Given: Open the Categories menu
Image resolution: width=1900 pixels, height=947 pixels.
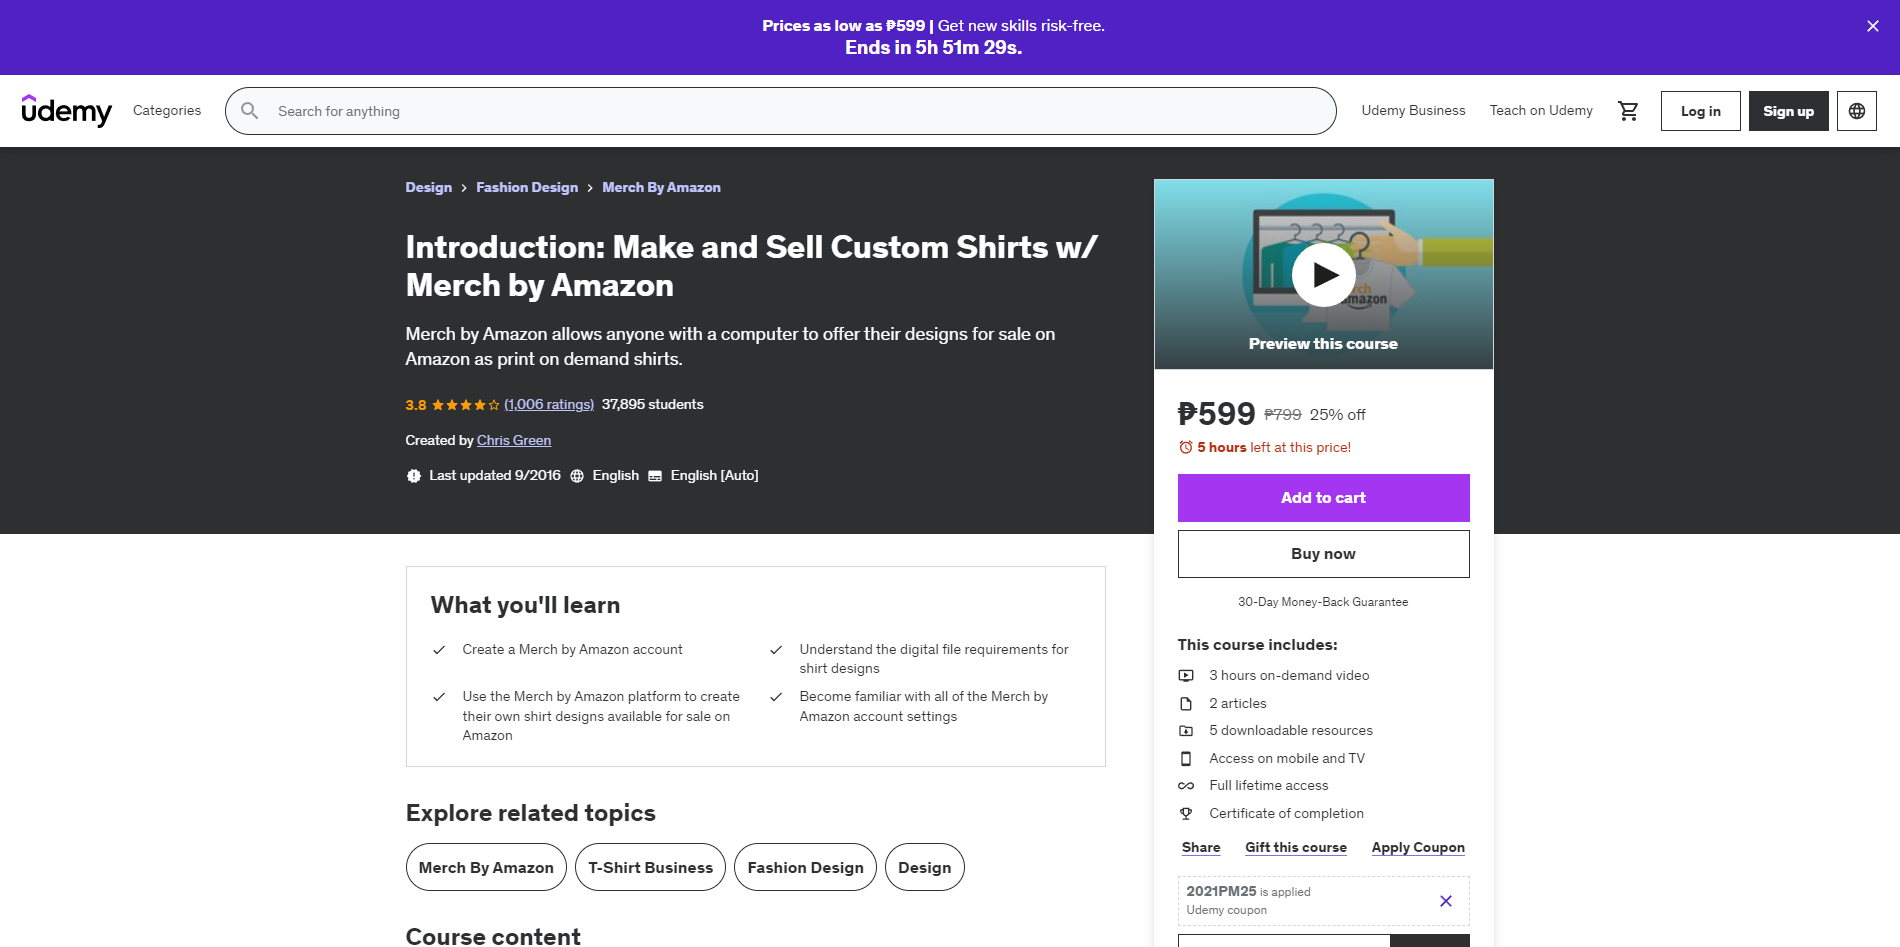Looking at the screenshot, I should (x=167, y=110).
